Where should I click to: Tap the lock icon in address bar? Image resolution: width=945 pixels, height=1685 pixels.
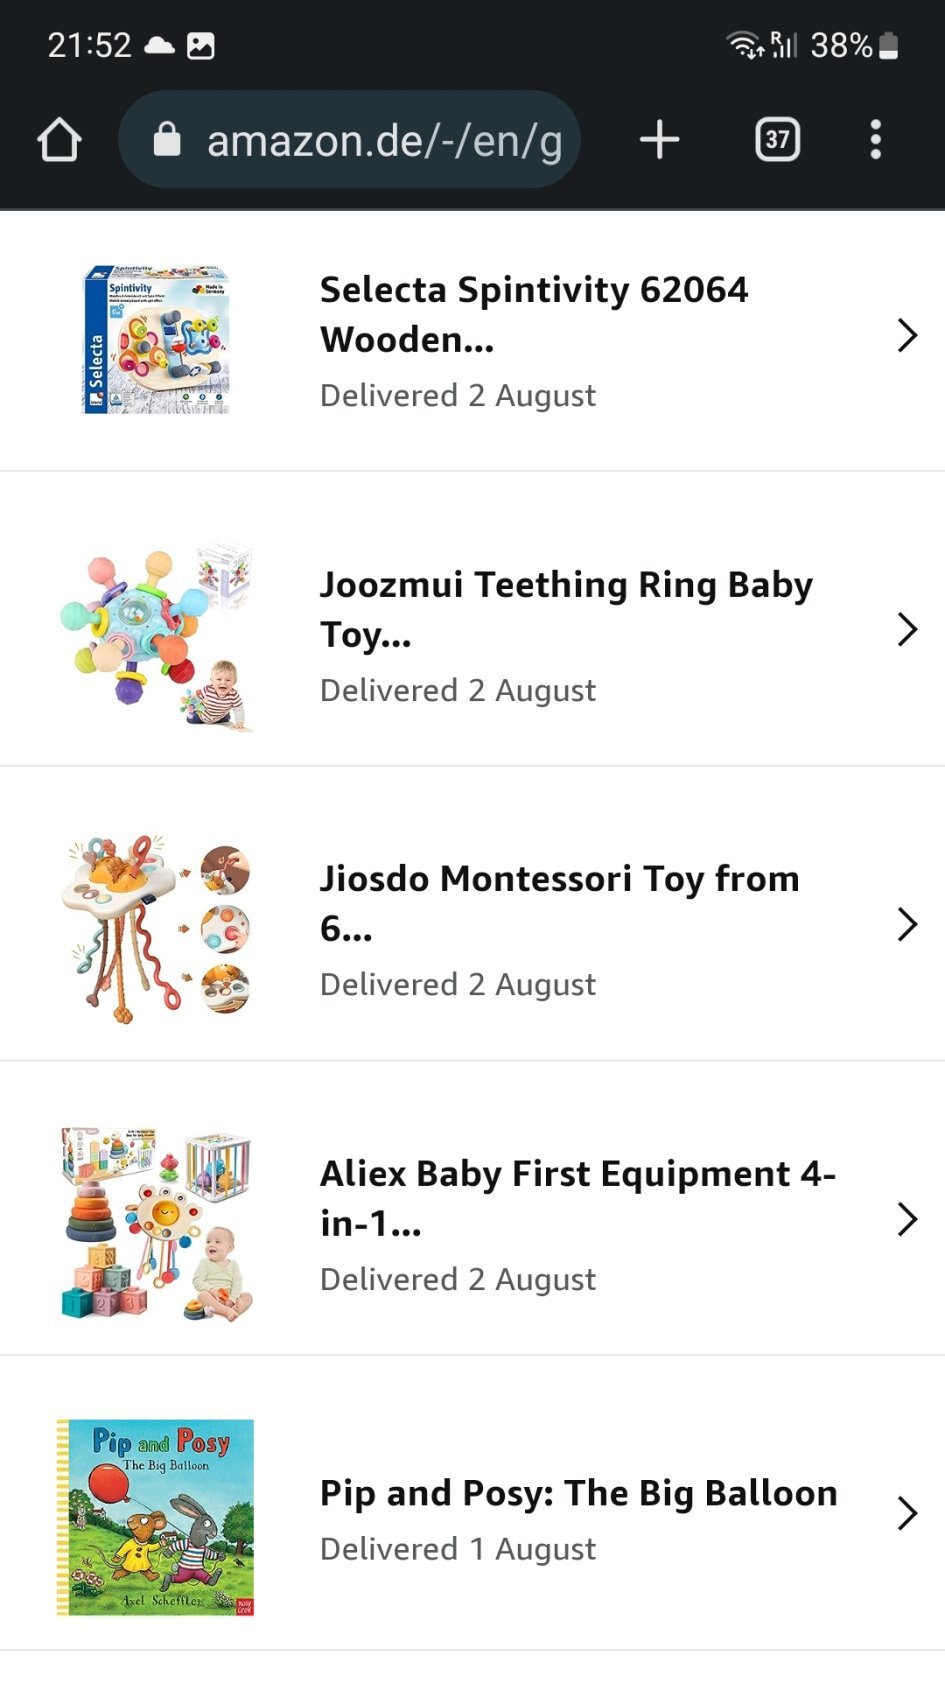(x=167, y=140)
